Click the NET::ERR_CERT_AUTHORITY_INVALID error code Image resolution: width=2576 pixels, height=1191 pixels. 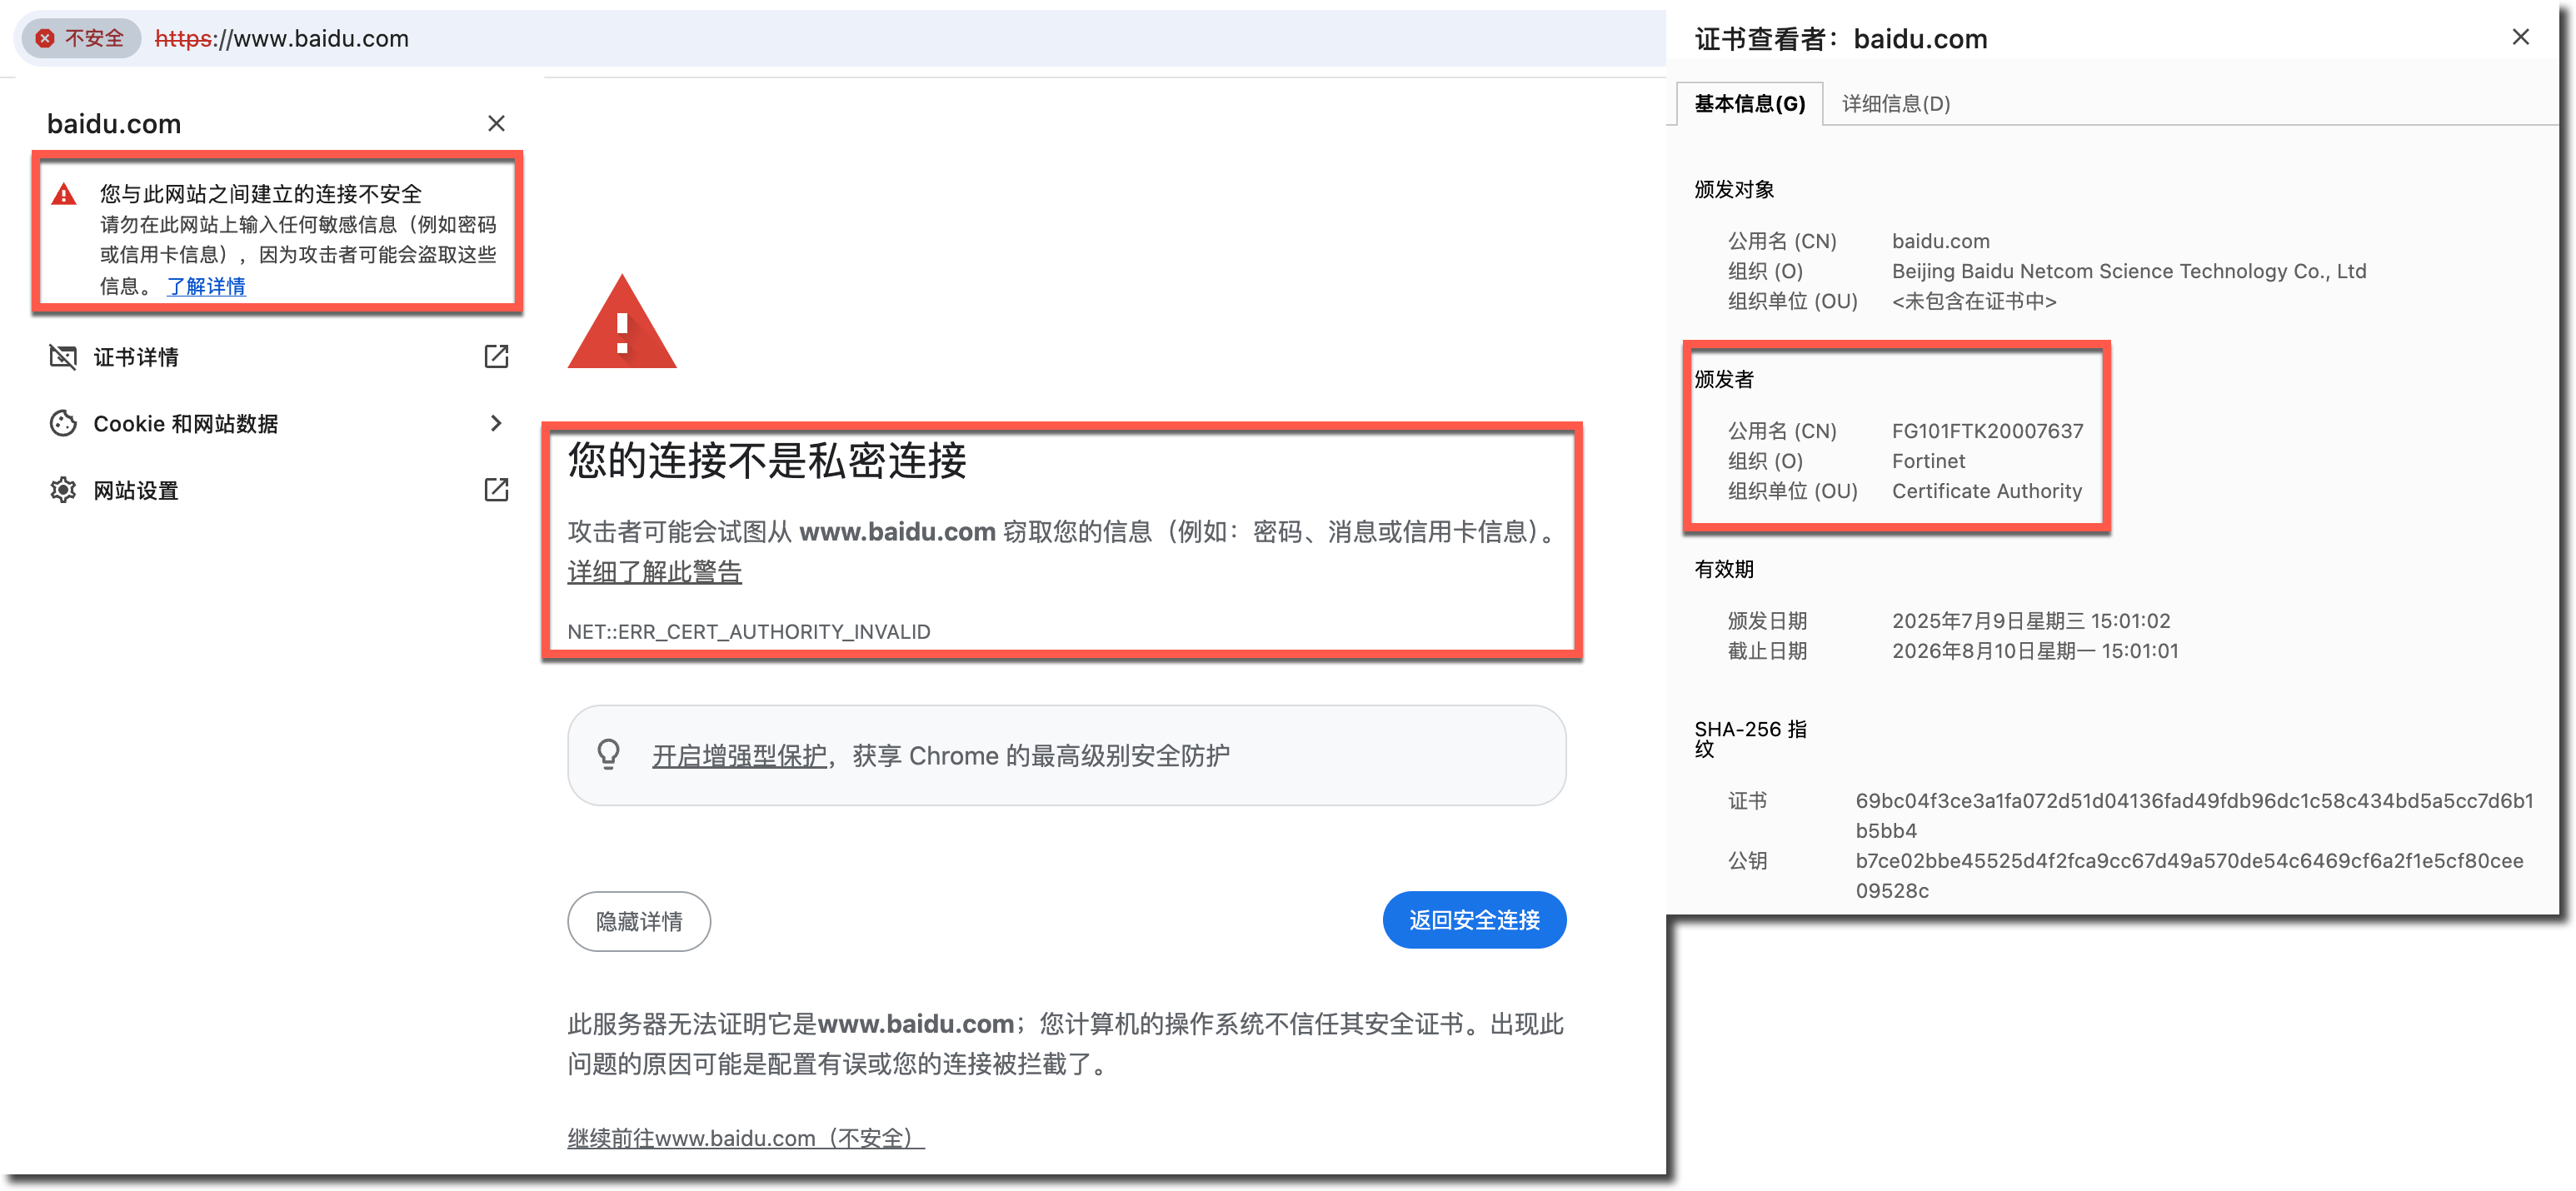(749, 632)
